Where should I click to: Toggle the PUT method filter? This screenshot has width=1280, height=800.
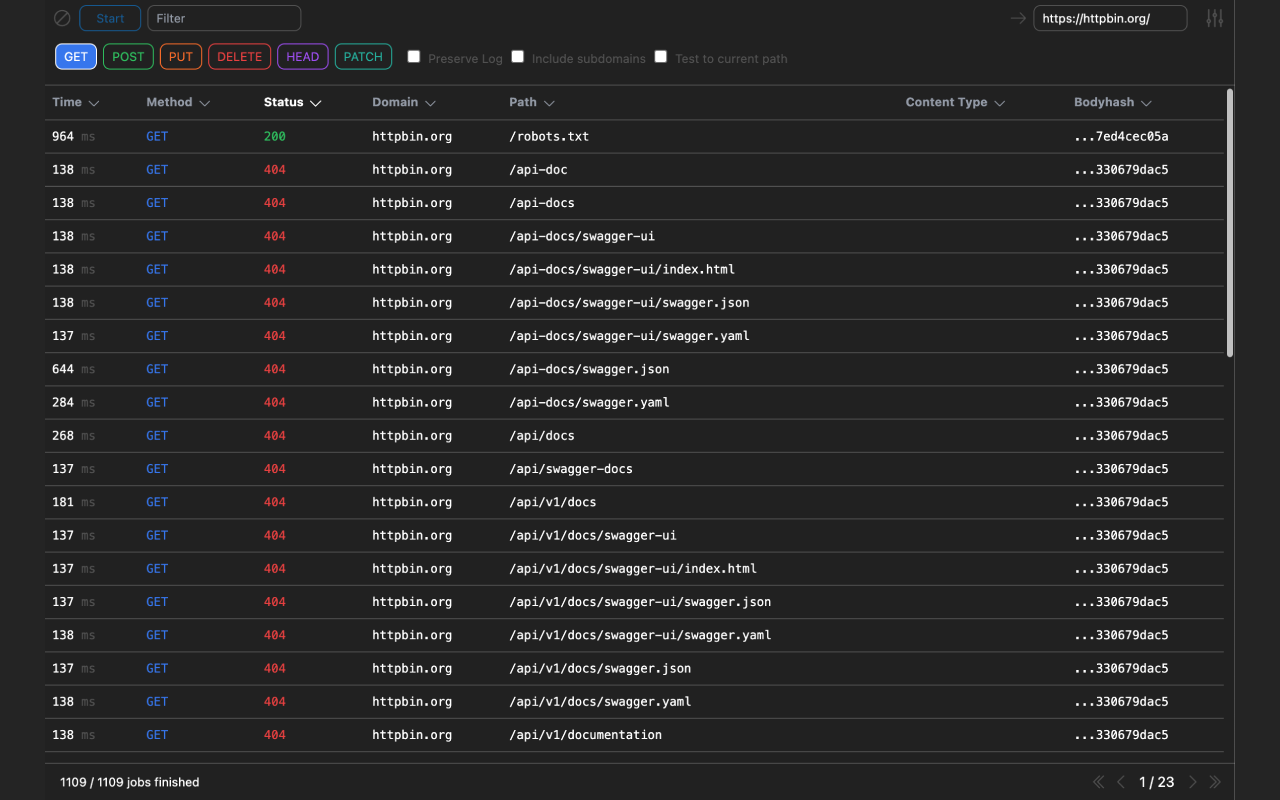[181, 57]
